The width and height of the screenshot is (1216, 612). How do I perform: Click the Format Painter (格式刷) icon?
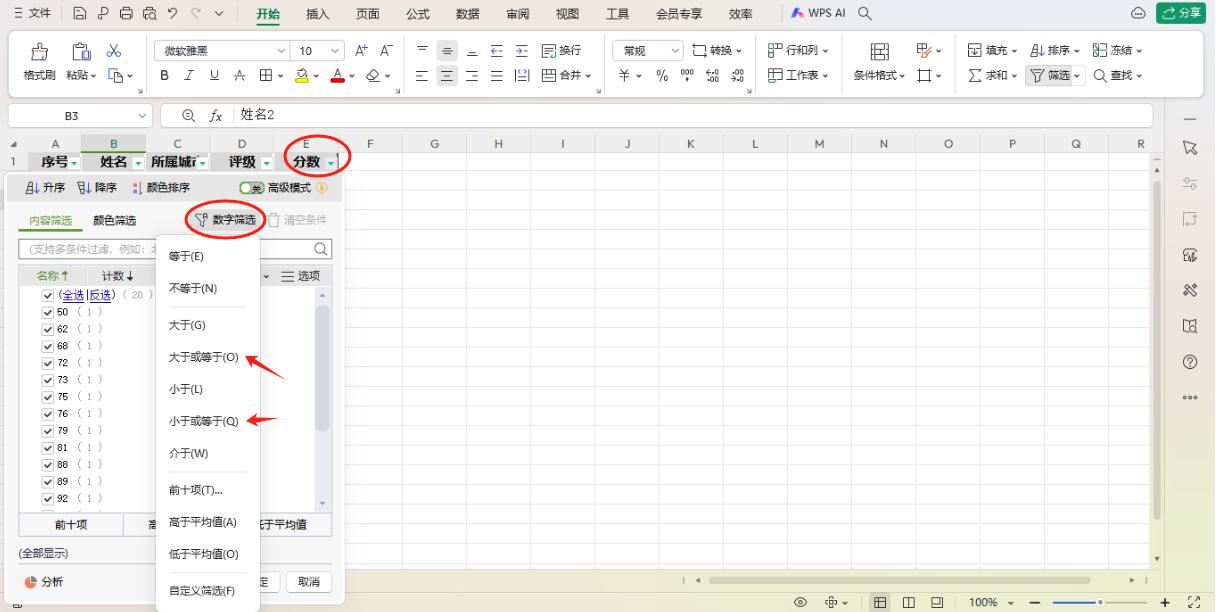41,51
